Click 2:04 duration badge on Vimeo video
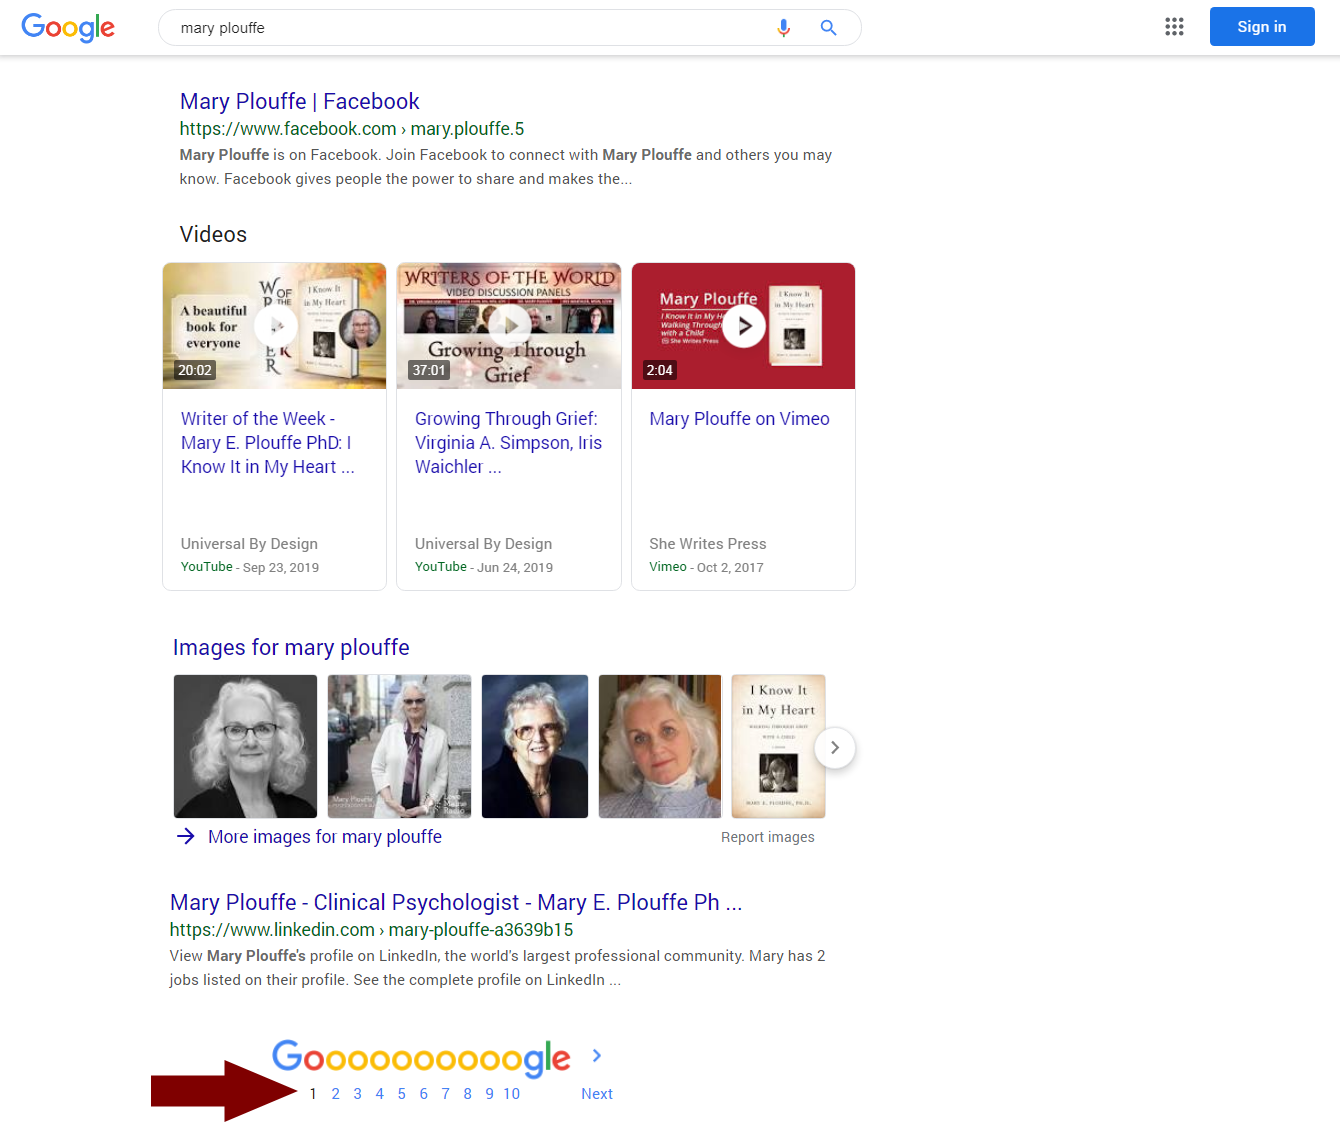This screenshot has height=1139, width=1341. (660, 370)
